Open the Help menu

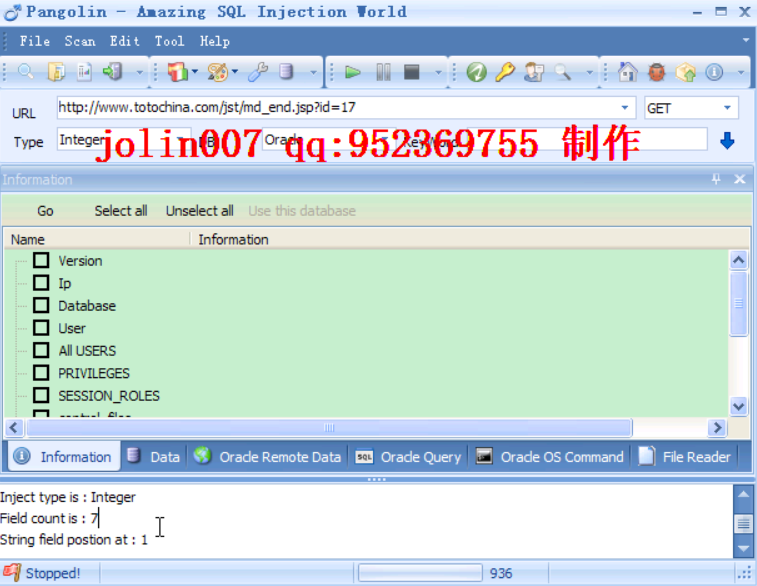215,41
